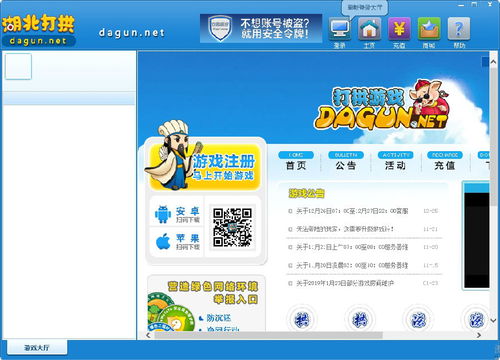Click the empty avatar box in left panel
Viewport: 500px width, 360px height.
coord(18,66)
